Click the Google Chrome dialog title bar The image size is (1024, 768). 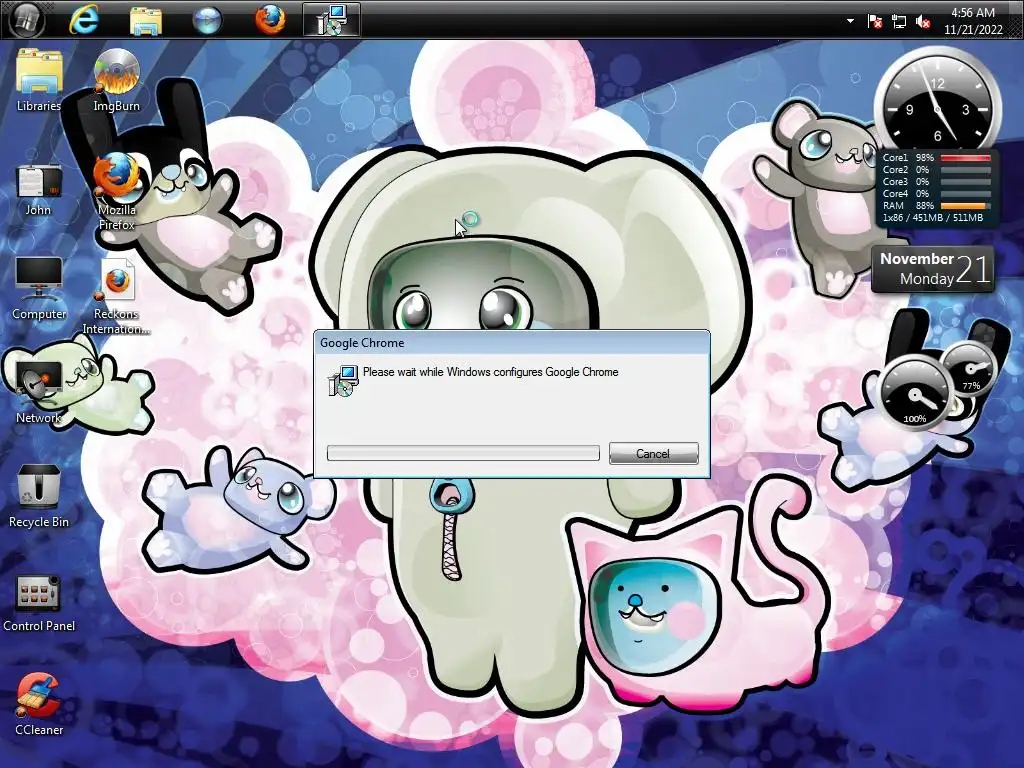tap(512, 343)
